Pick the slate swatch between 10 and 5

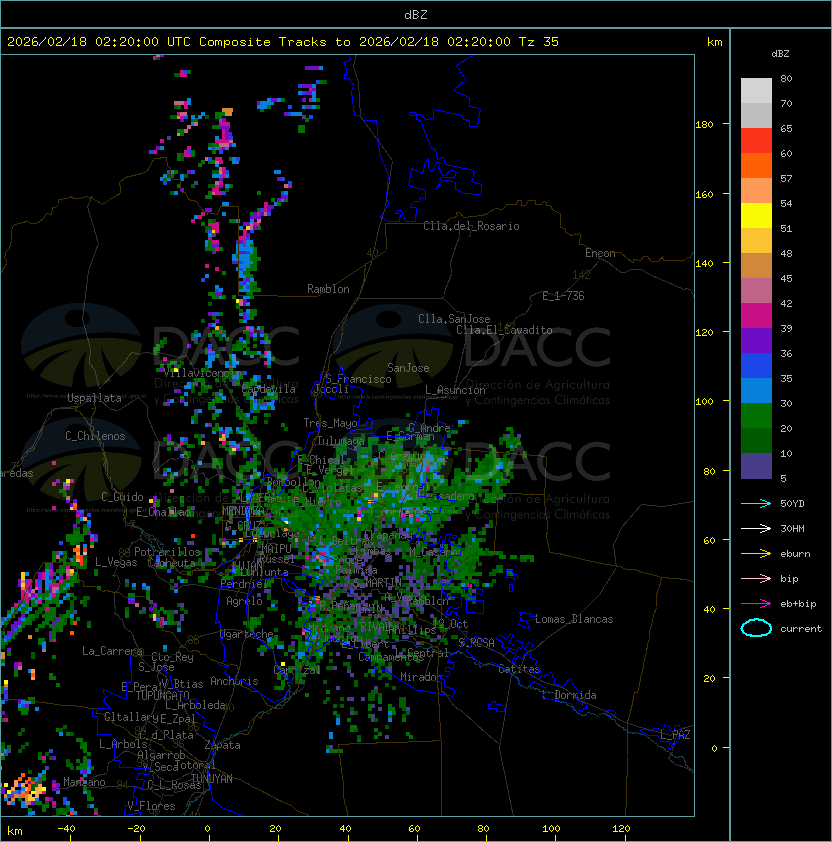pyautogui.click(x=756, y=466)
